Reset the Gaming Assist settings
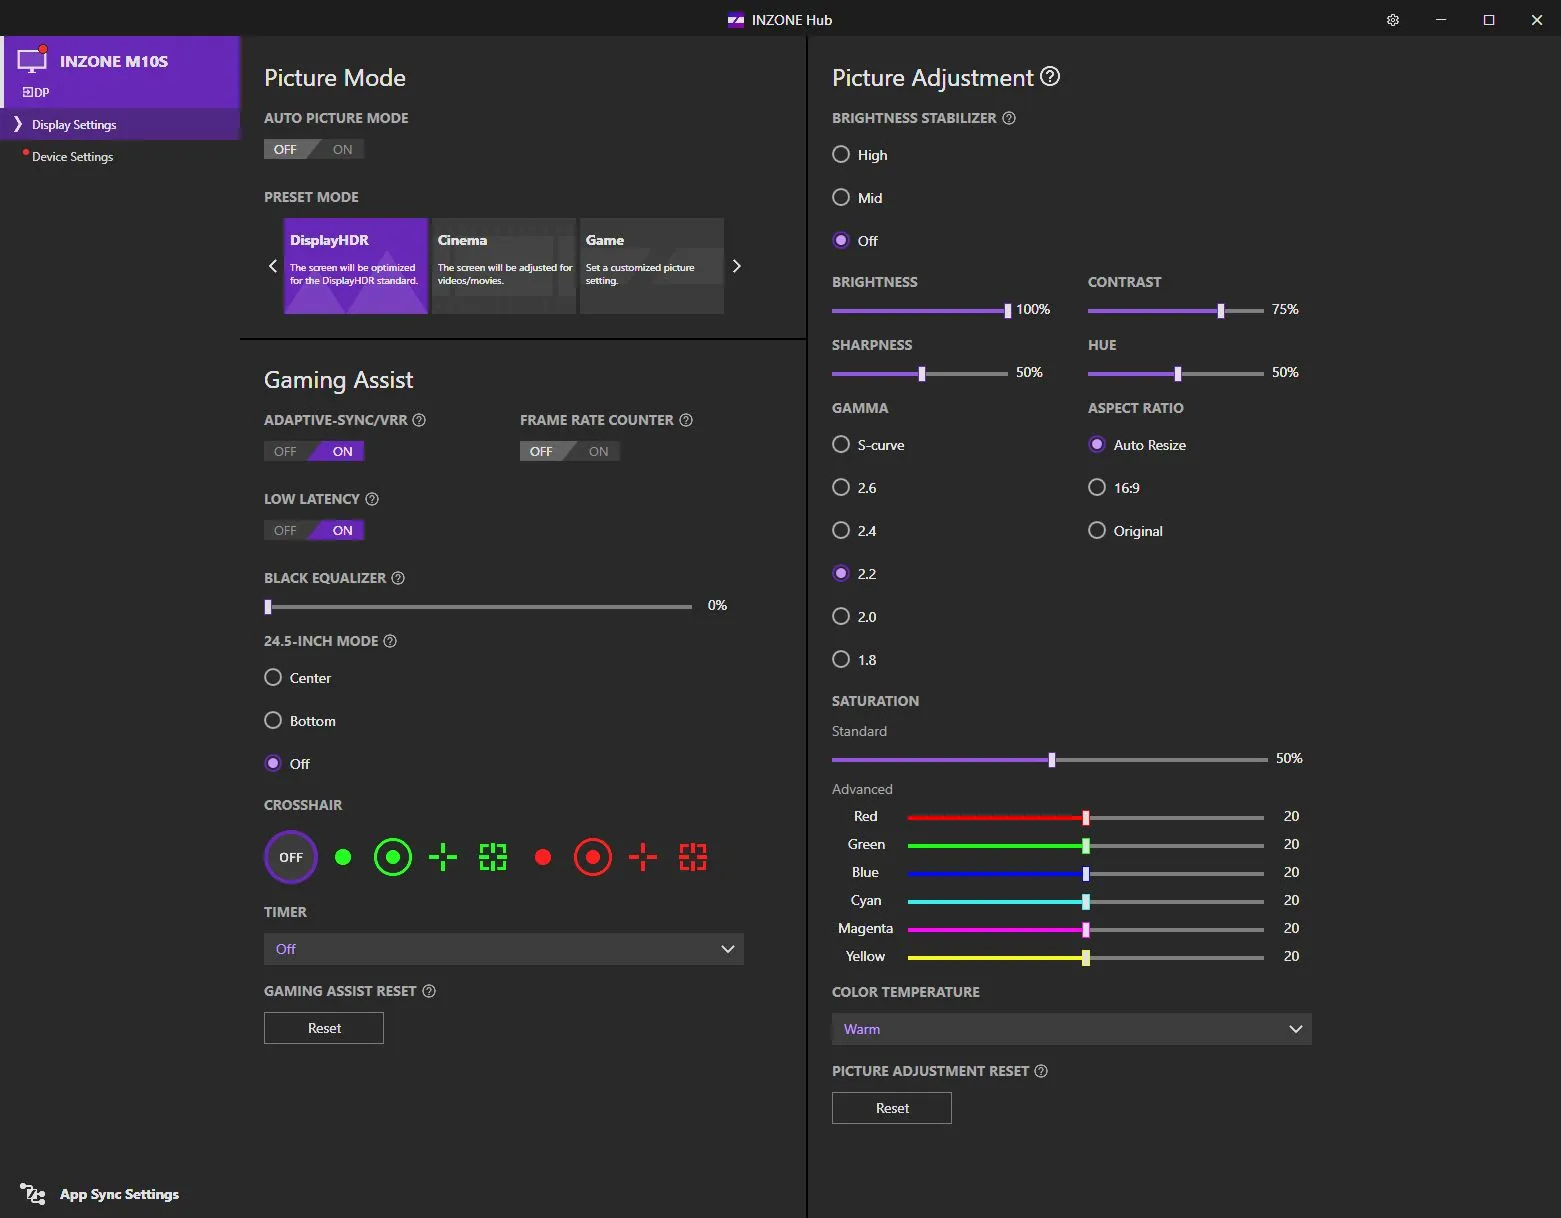Image resolution: width=1561 pixels, height=1218 pixels. [323, 1028]
